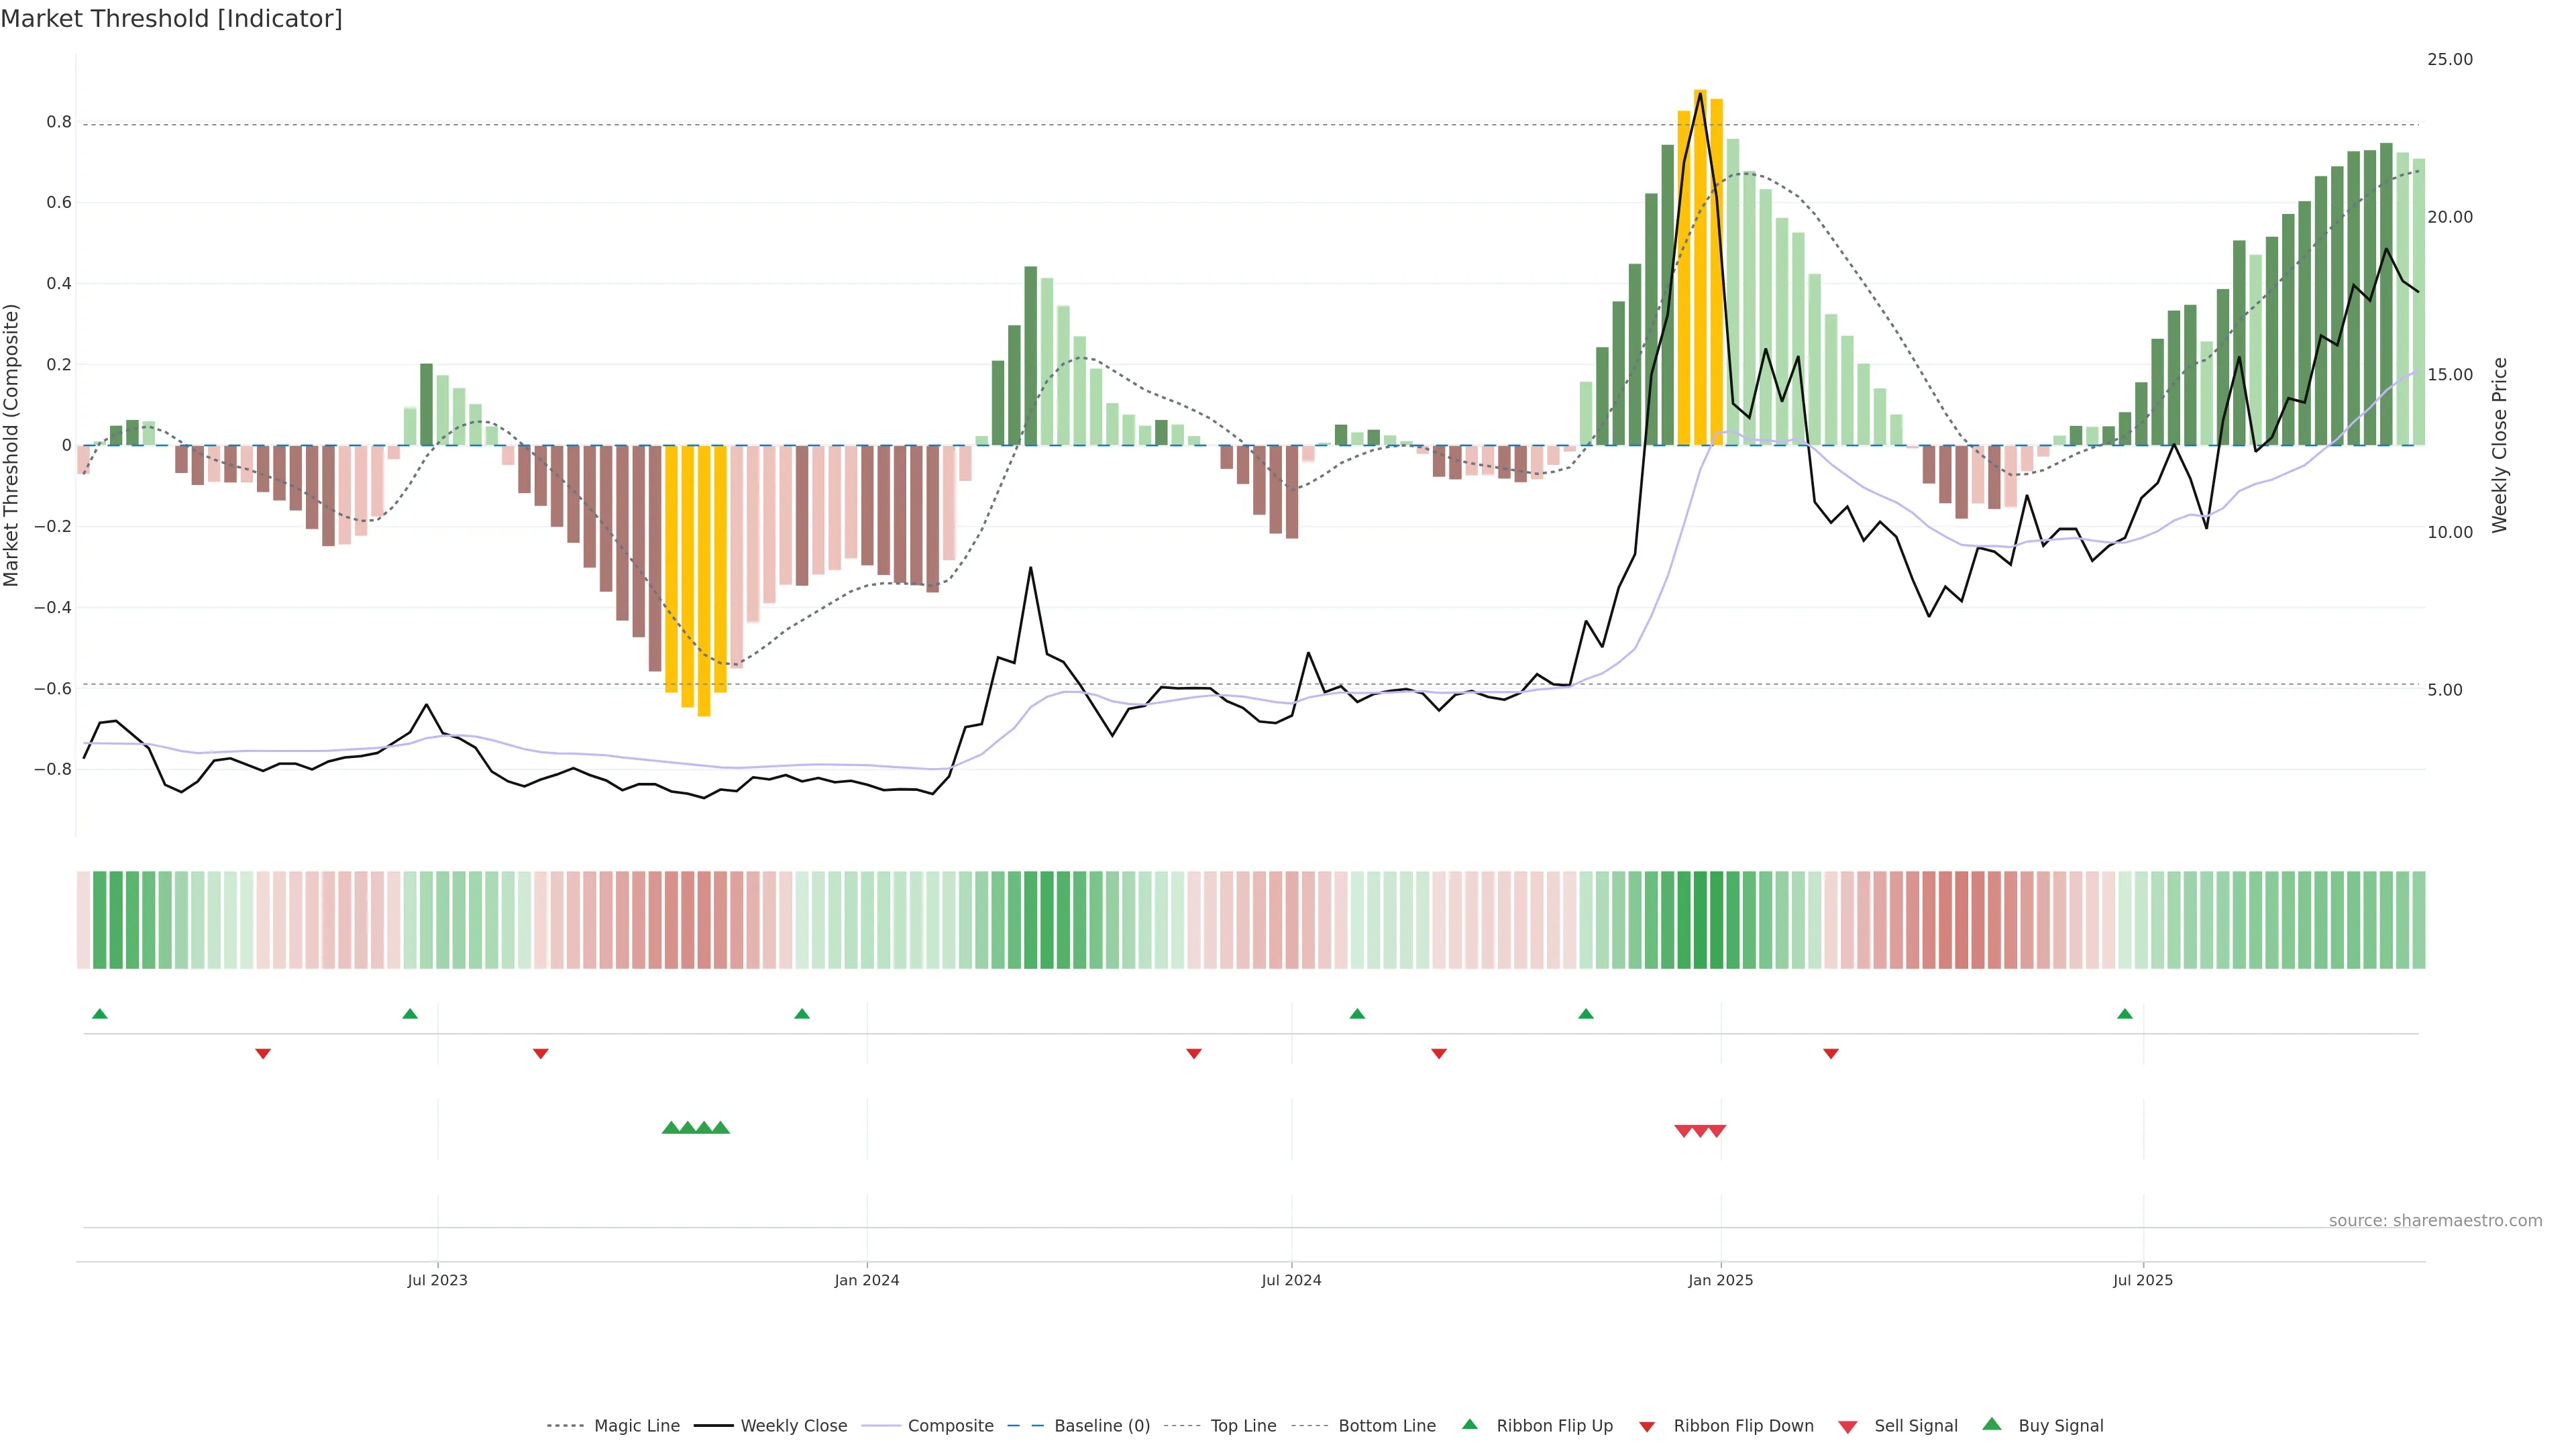Click the first red Ribbon Flip Down marker
Image resolution: width=2576 pixels, height=1449 pixels.
[263, 1053]
